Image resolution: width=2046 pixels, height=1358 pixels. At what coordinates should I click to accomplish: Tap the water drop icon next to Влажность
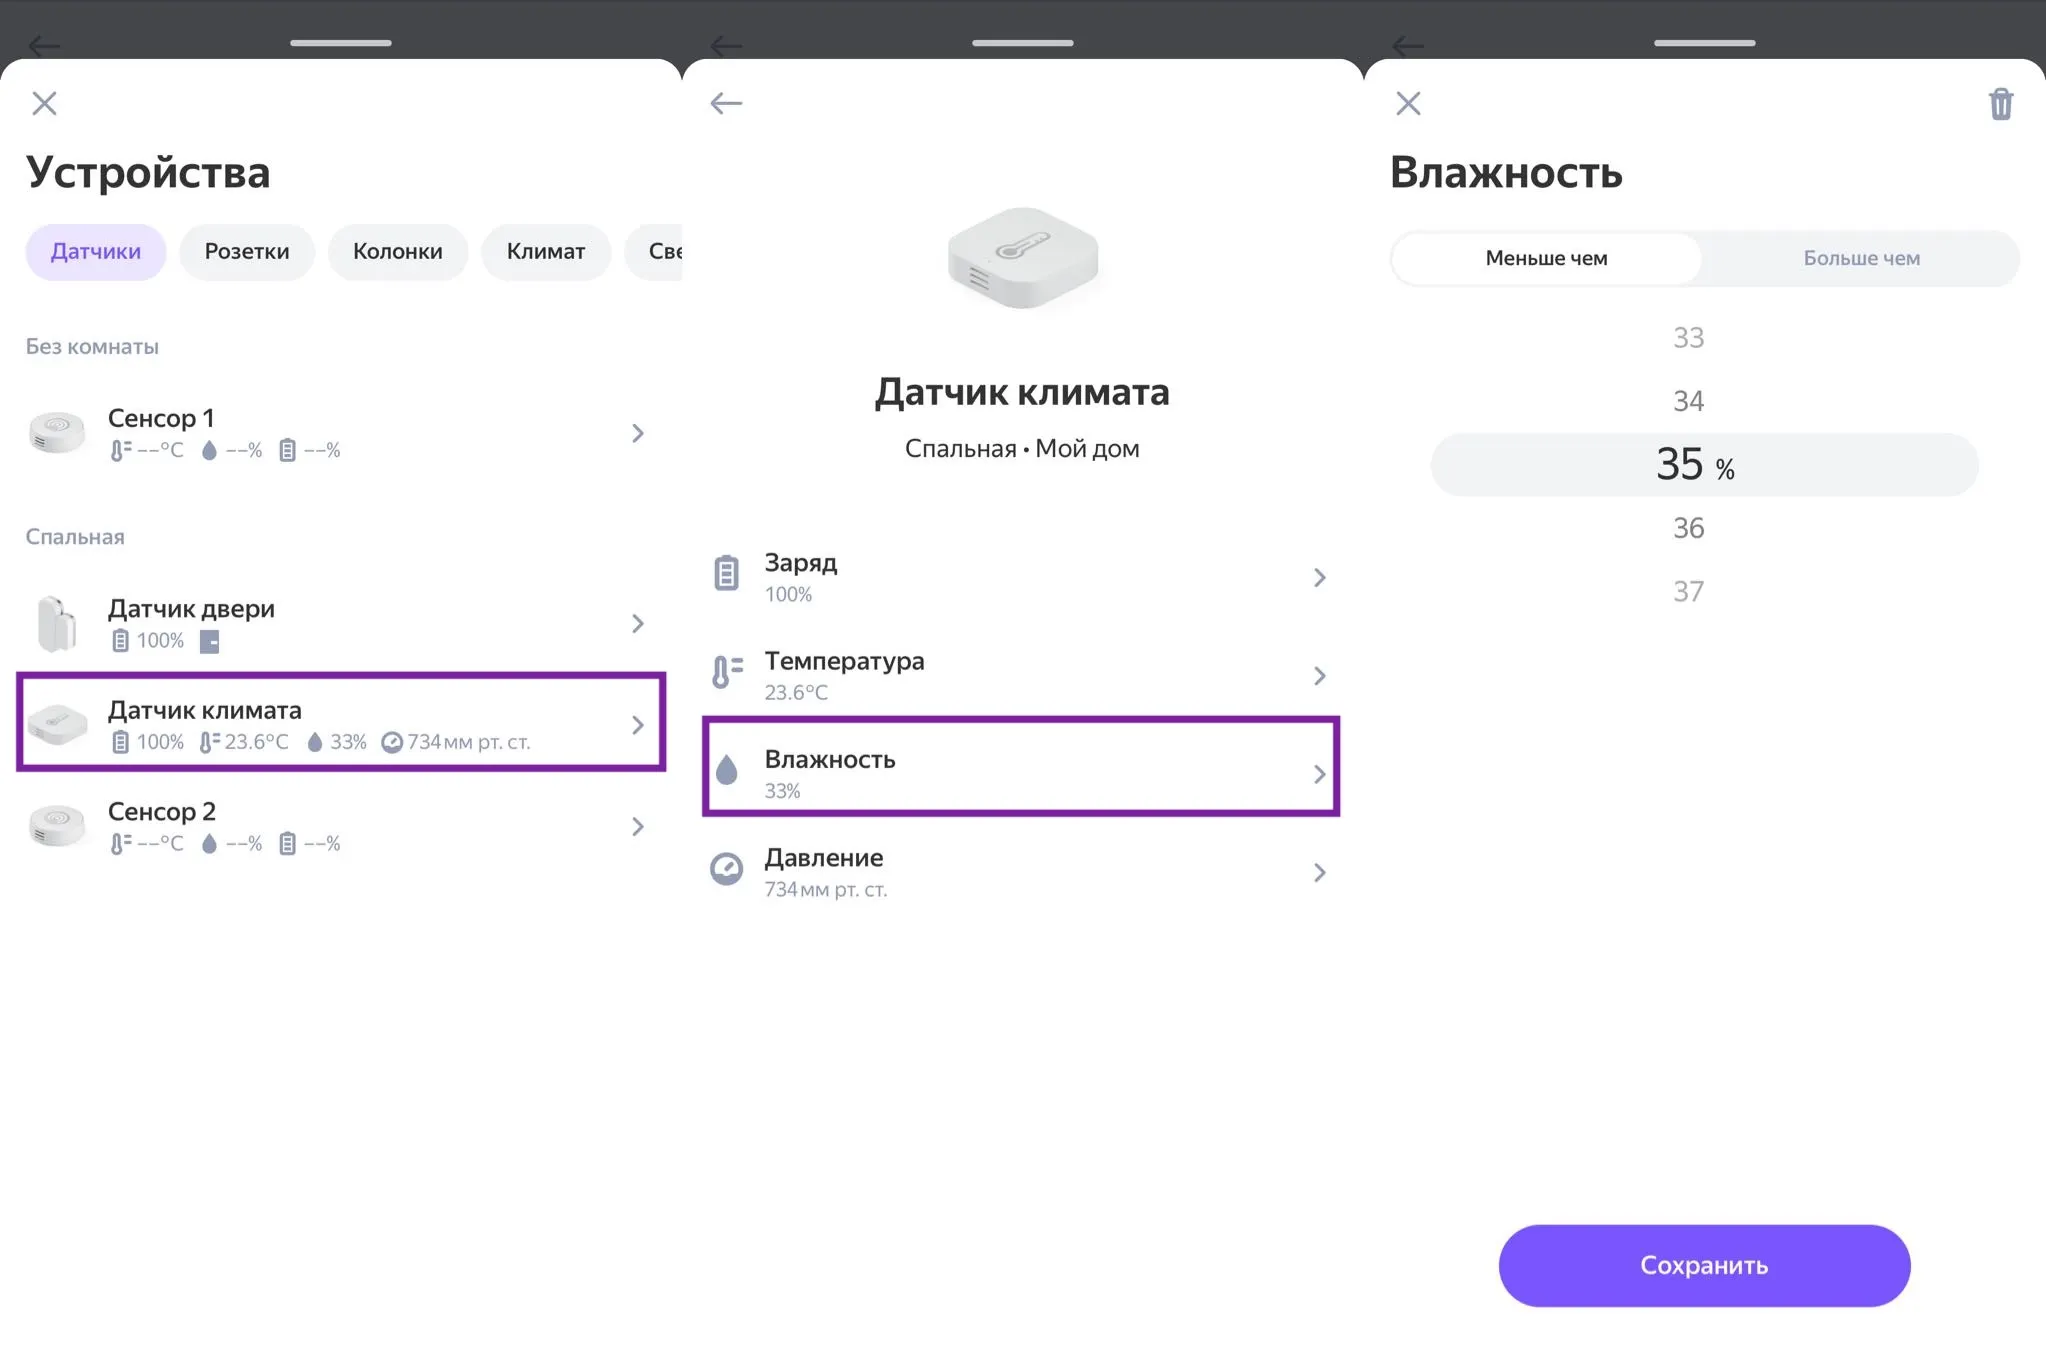coord(727,770)
